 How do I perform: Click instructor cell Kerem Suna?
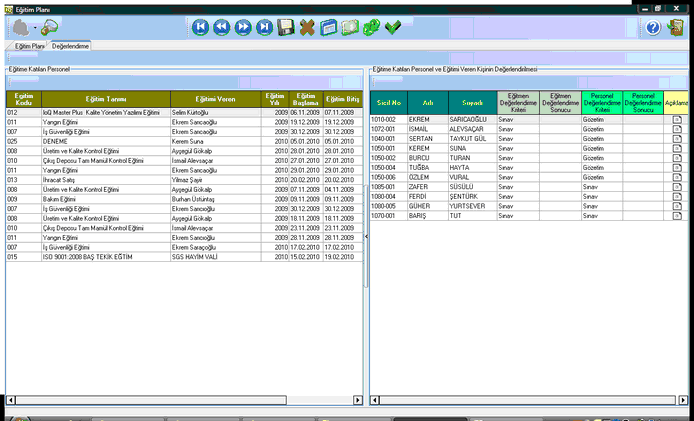[x=216, y=141]
